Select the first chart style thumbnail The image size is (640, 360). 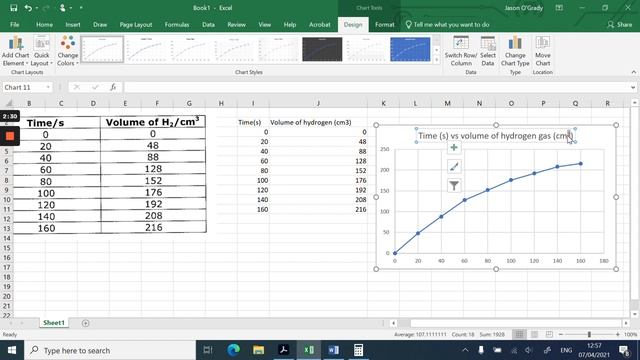pos(102,49)
